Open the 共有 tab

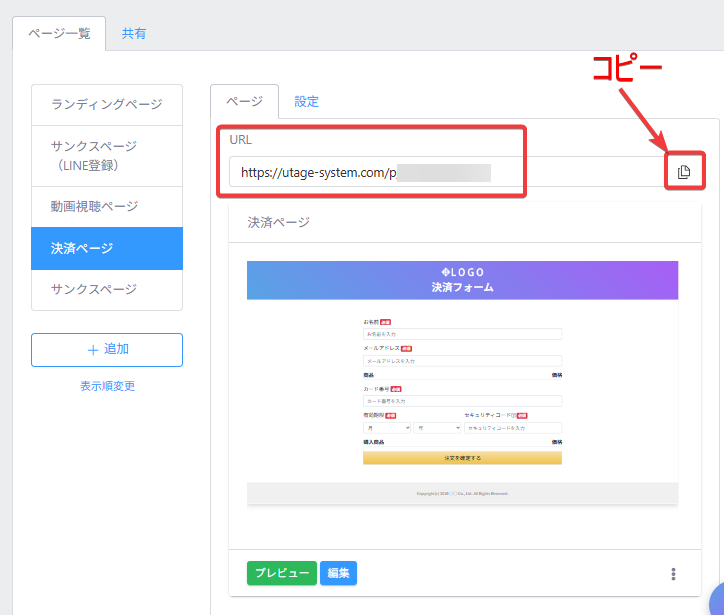pos(134,33)
